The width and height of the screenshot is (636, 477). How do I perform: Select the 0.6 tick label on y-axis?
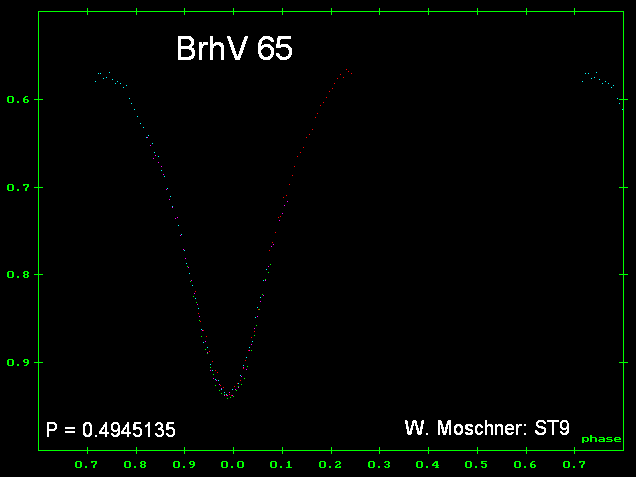click(17, 100)
